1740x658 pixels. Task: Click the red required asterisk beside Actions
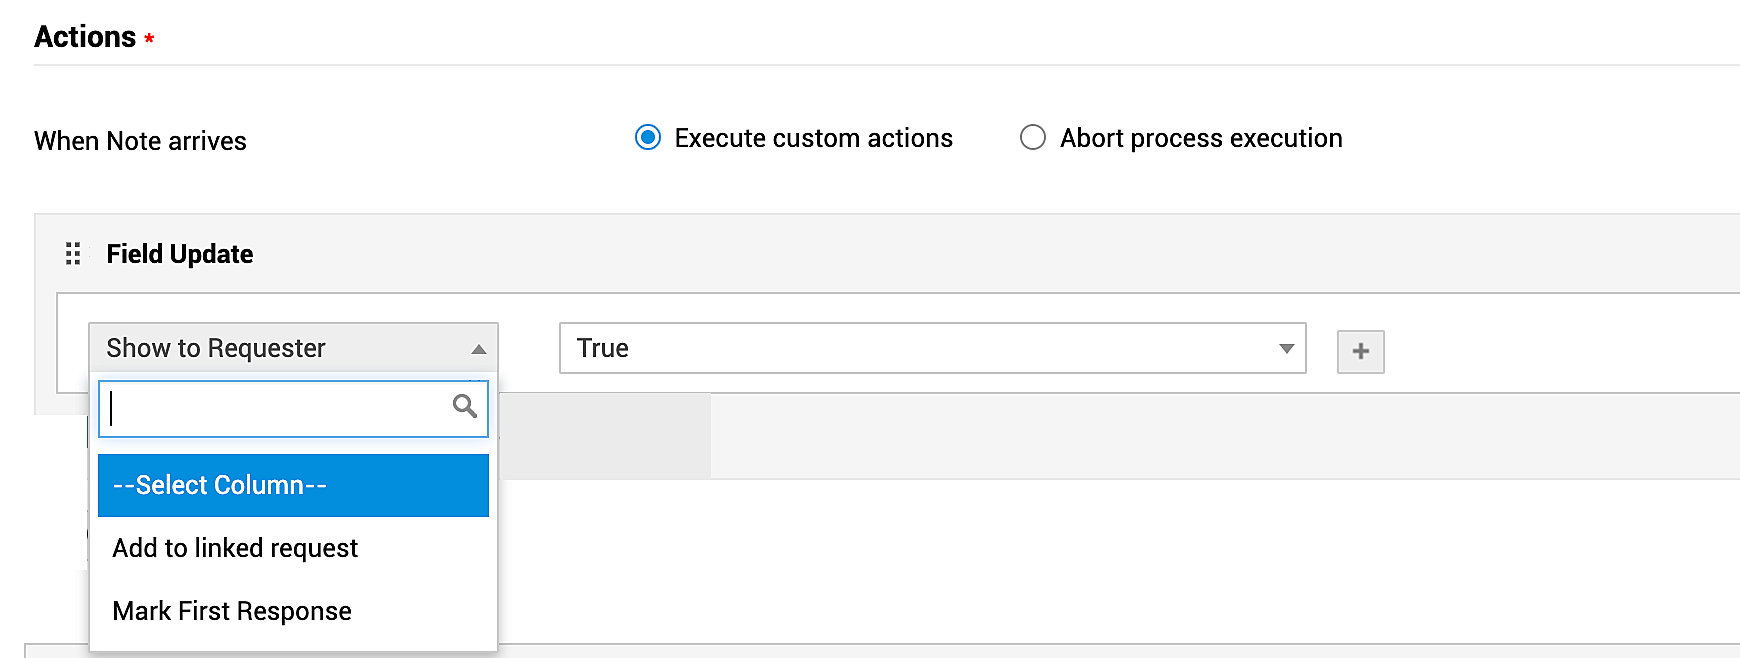149,39
